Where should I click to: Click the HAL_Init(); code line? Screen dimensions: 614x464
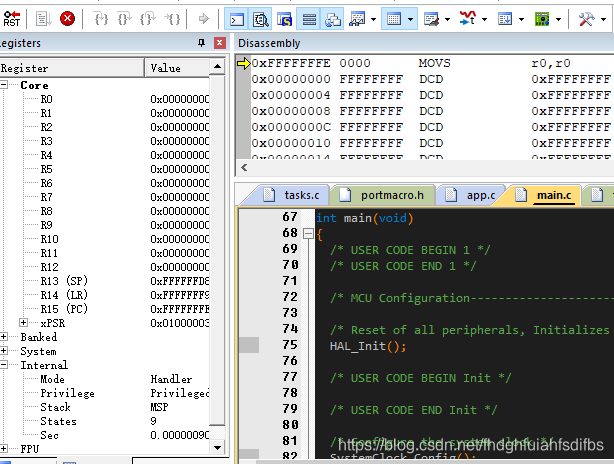368,346
